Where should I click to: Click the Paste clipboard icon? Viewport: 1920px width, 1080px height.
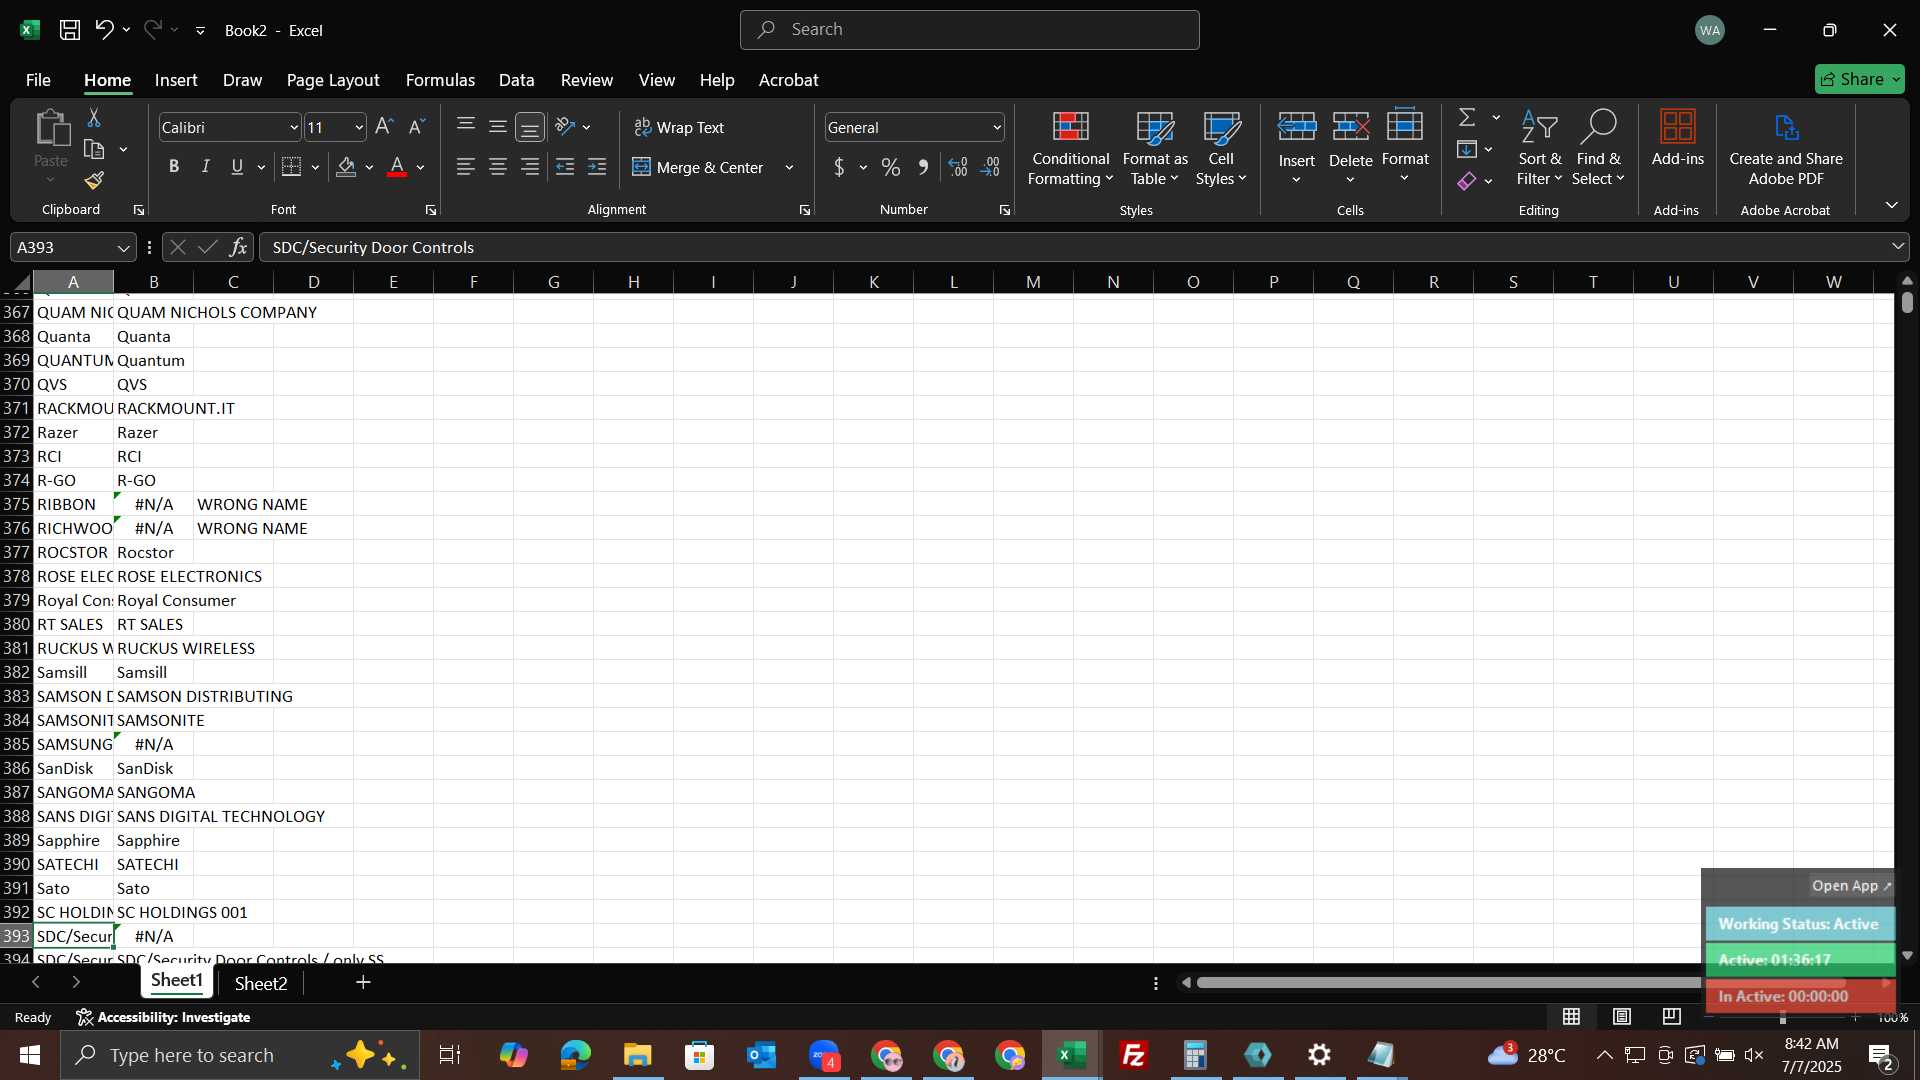(x=51, y=130)
